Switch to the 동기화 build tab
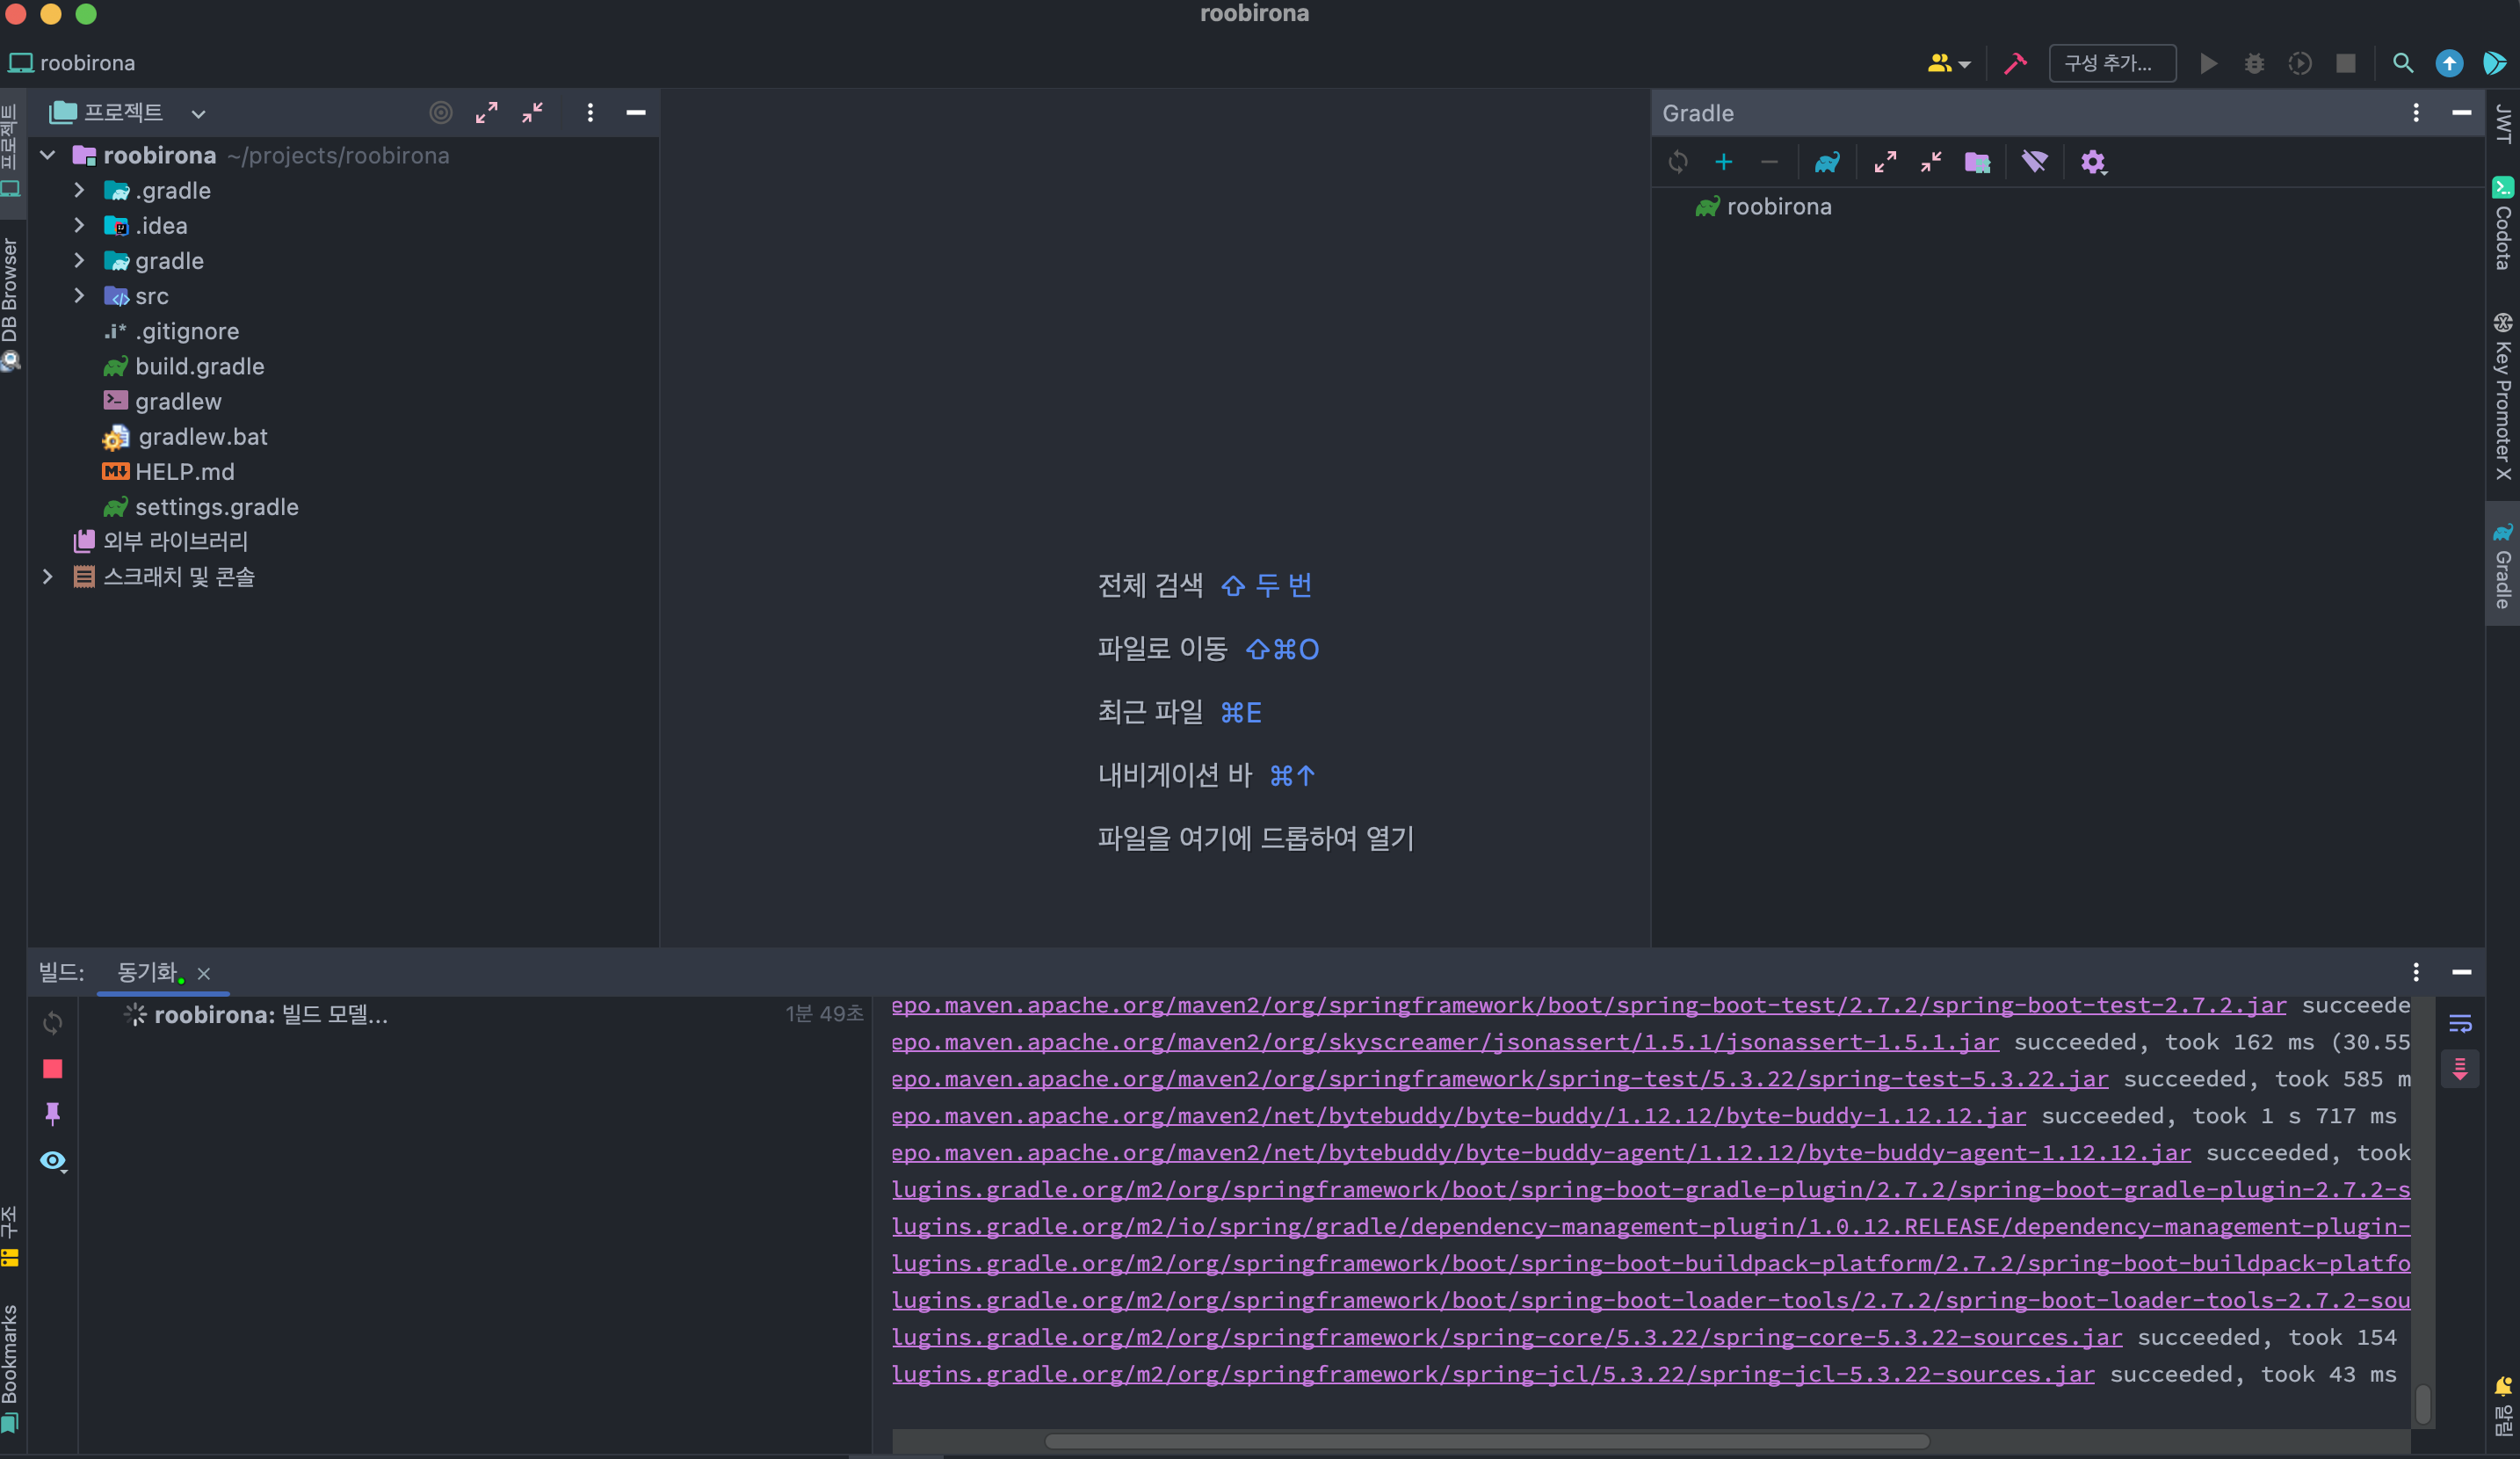 click(148, 972)
